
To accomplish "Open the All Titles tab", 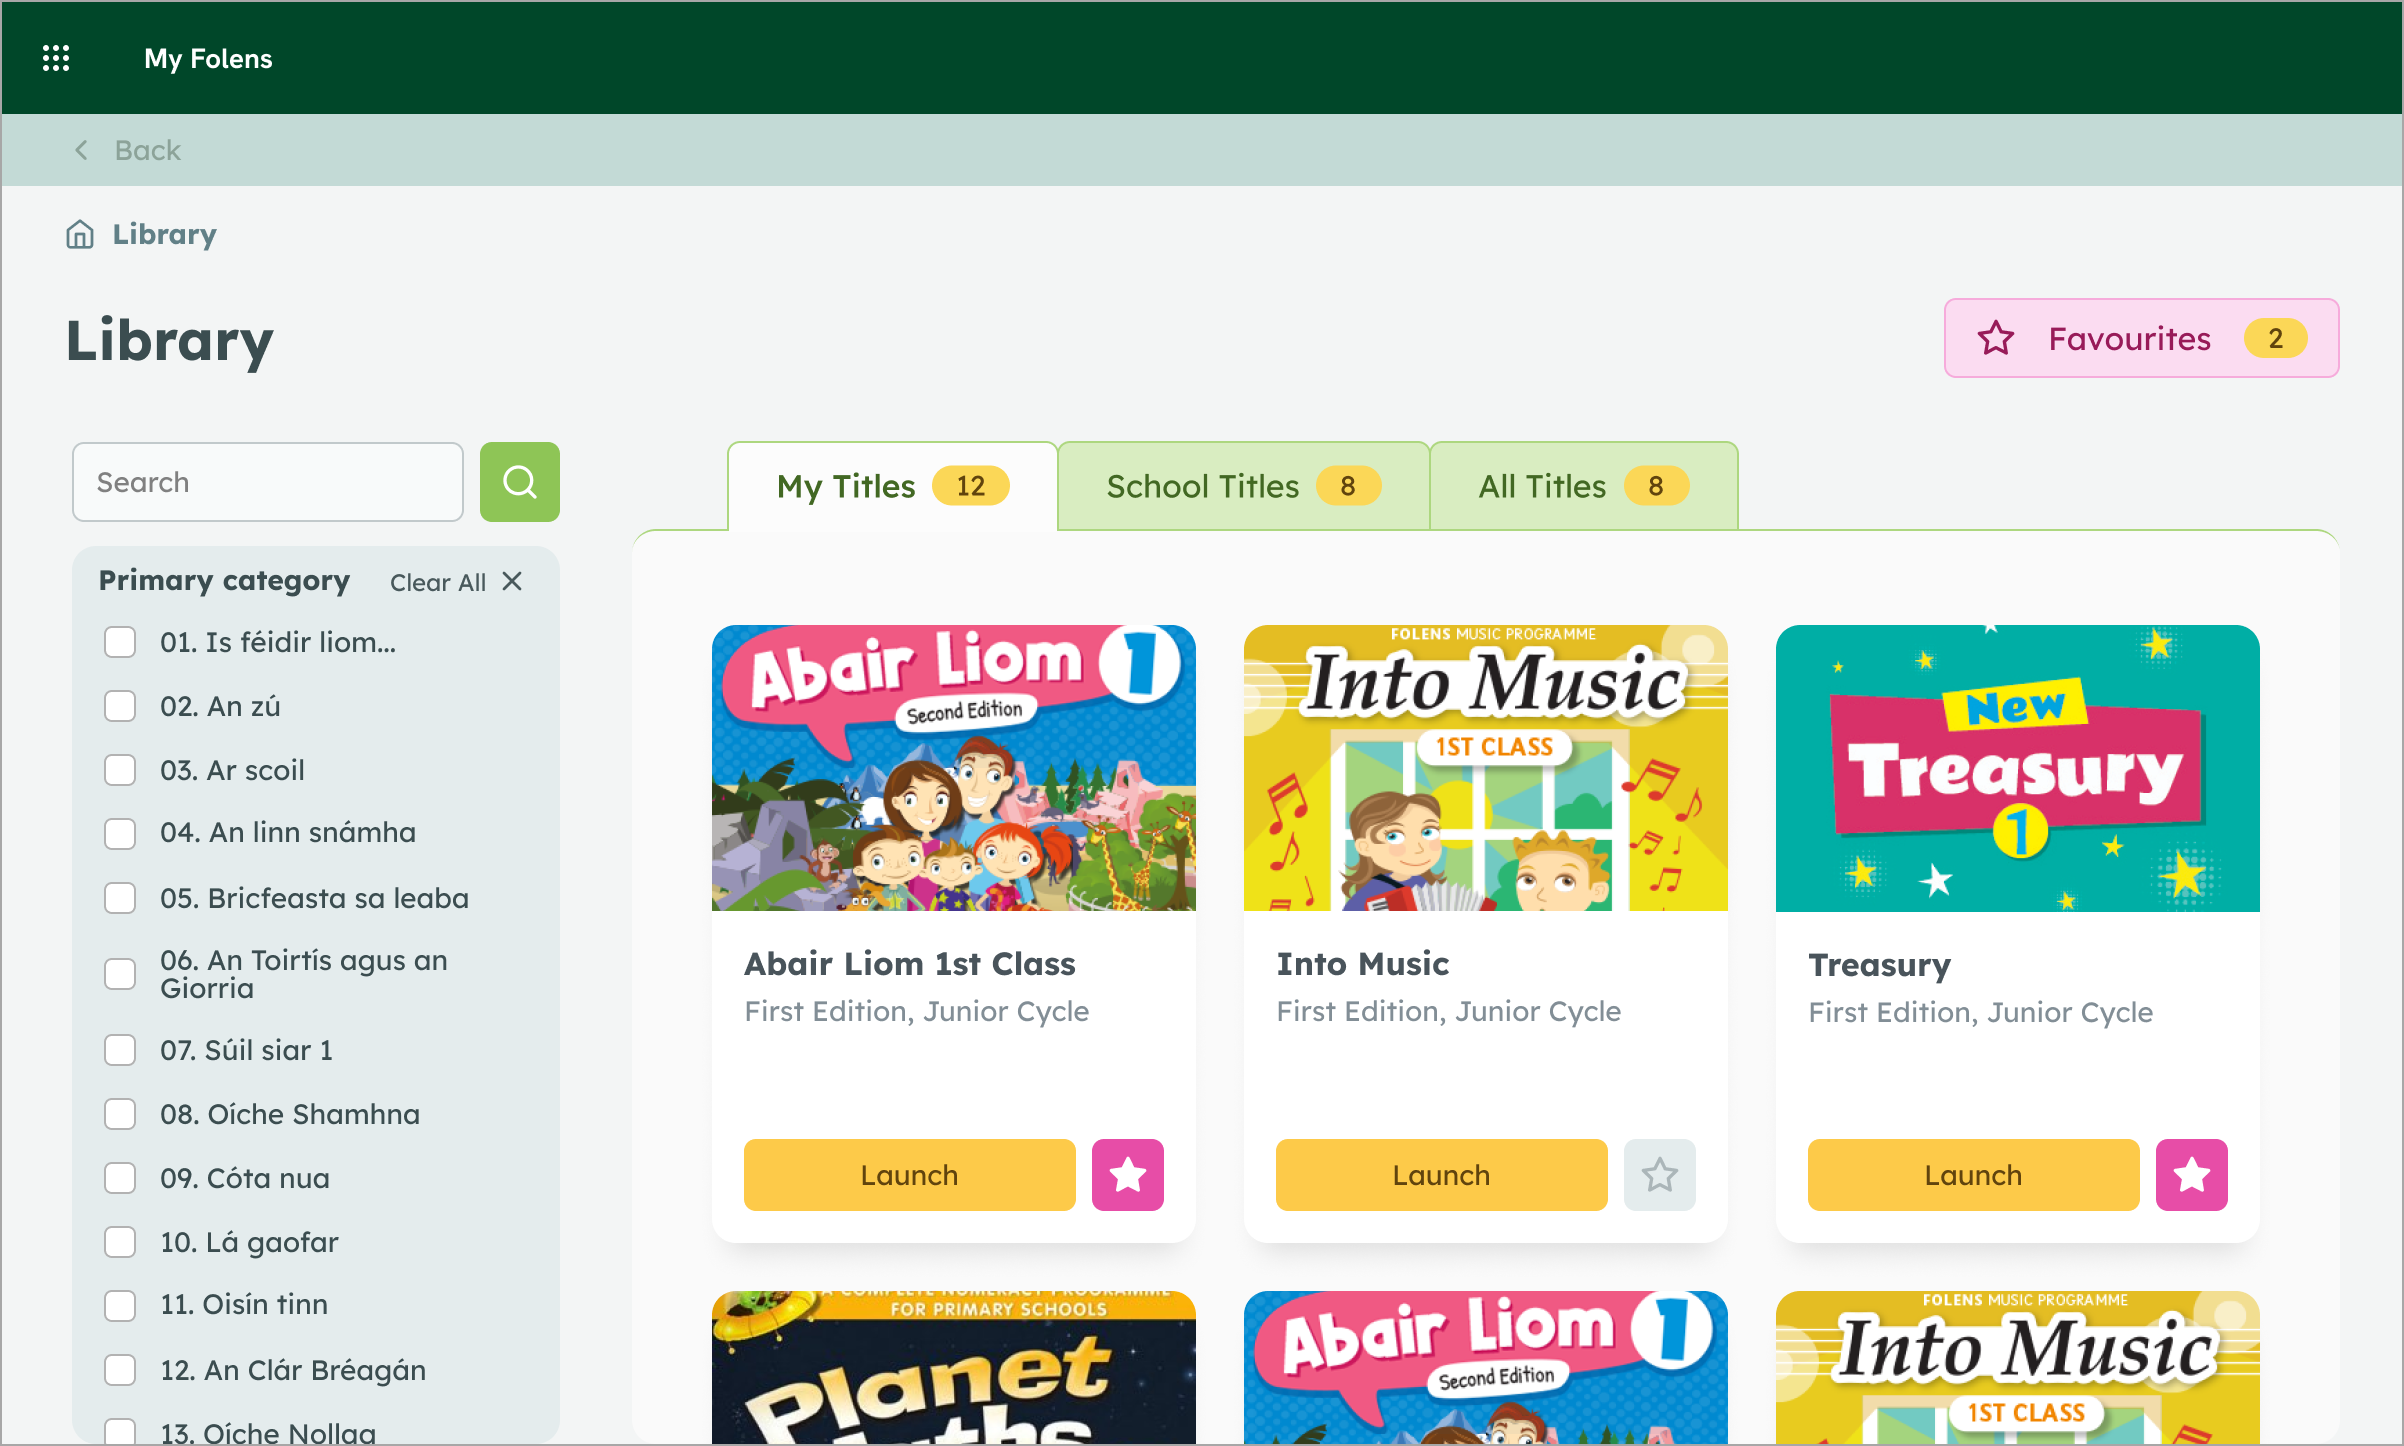I will coord(1583,486).
